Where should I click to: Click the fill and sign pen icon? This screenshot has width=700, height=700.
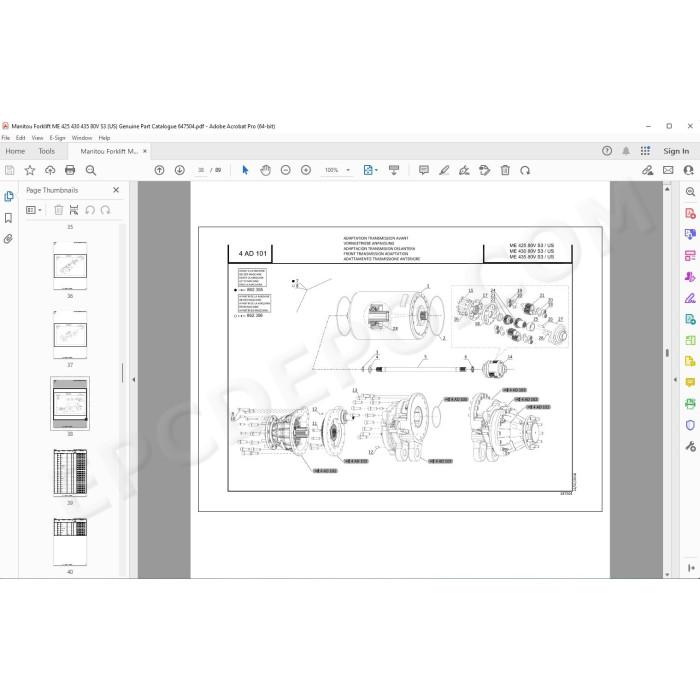pyautogui.click(x=647, y=170)
